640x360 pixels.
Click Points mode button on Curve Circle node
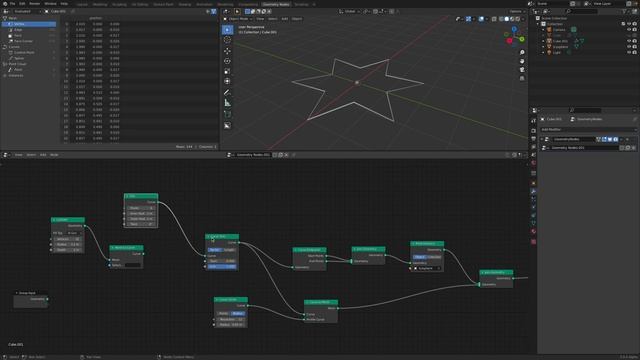223,313
